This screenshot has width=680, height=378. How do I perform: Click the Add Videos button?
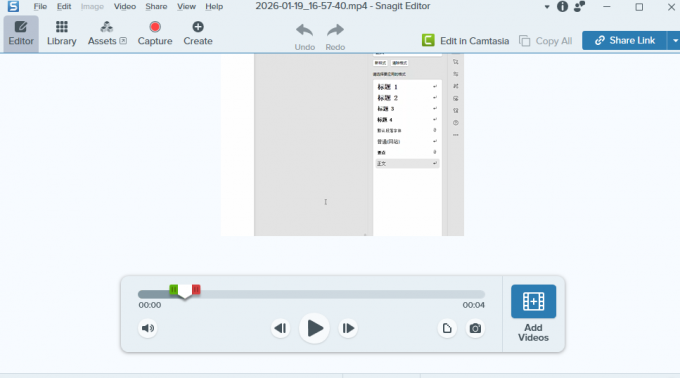pos(533,313)
